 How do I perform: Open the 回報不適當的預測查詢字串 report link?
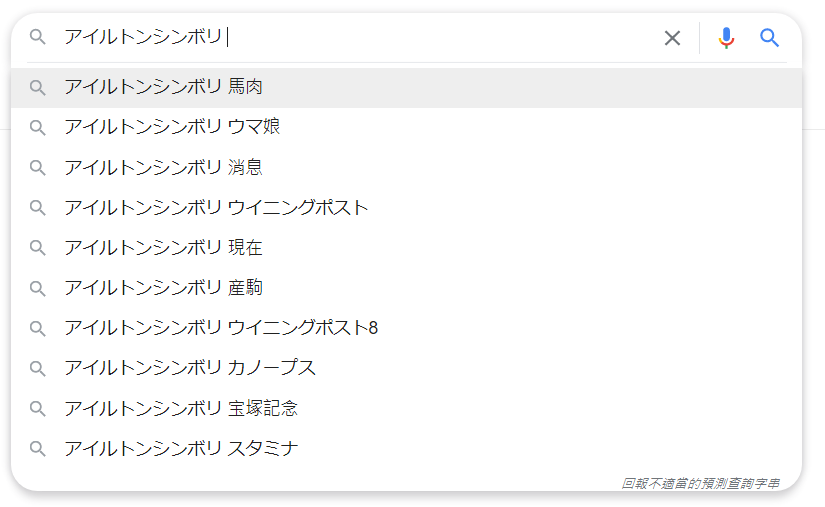(700, 483)
